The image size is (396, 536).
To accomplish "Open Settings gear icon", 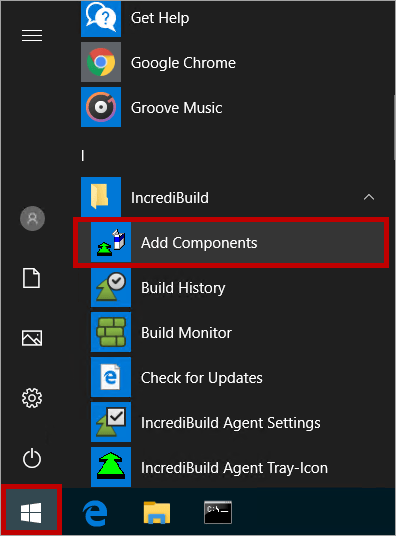I will pos(32,398).
